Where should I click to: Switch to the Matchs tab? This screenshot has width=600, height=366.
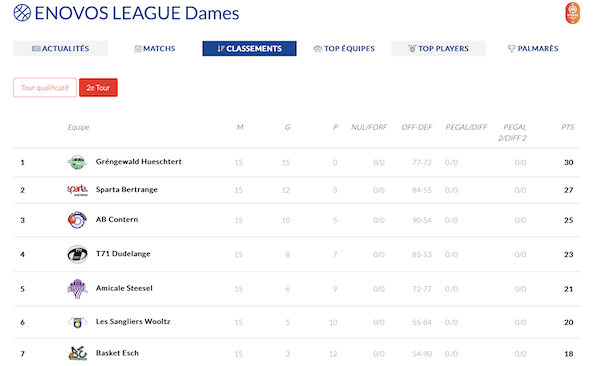[155, 49]
